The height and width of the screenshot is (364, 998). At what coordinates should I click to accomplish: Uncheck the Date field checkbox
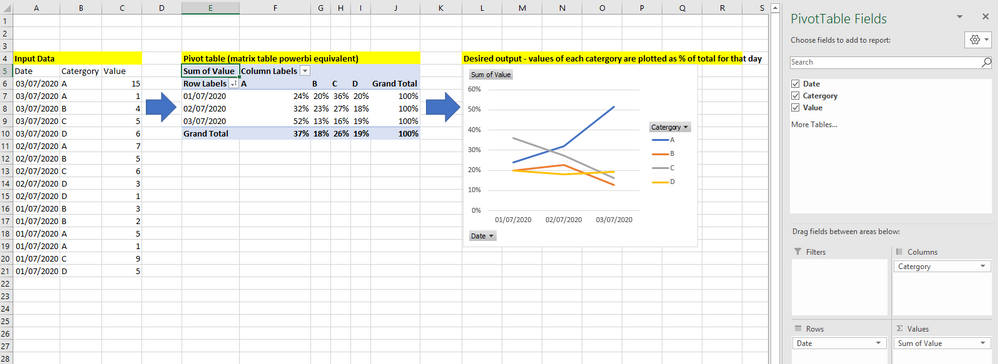tap(794, 84)
